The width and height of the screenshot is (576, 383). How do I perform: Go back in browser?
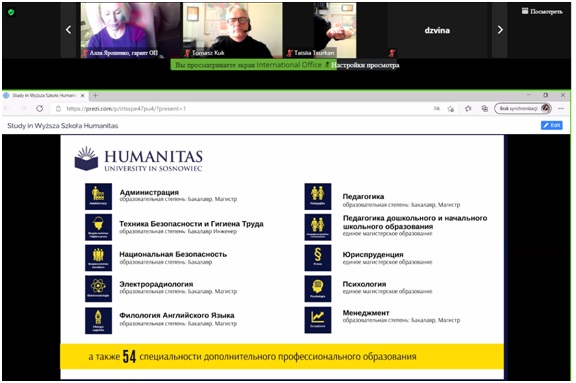8,108
